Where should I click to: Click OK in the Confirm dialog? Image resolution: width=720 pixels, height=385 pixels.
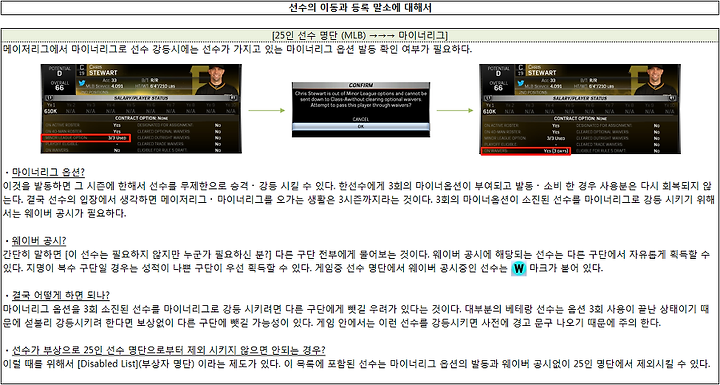[361, 126]
